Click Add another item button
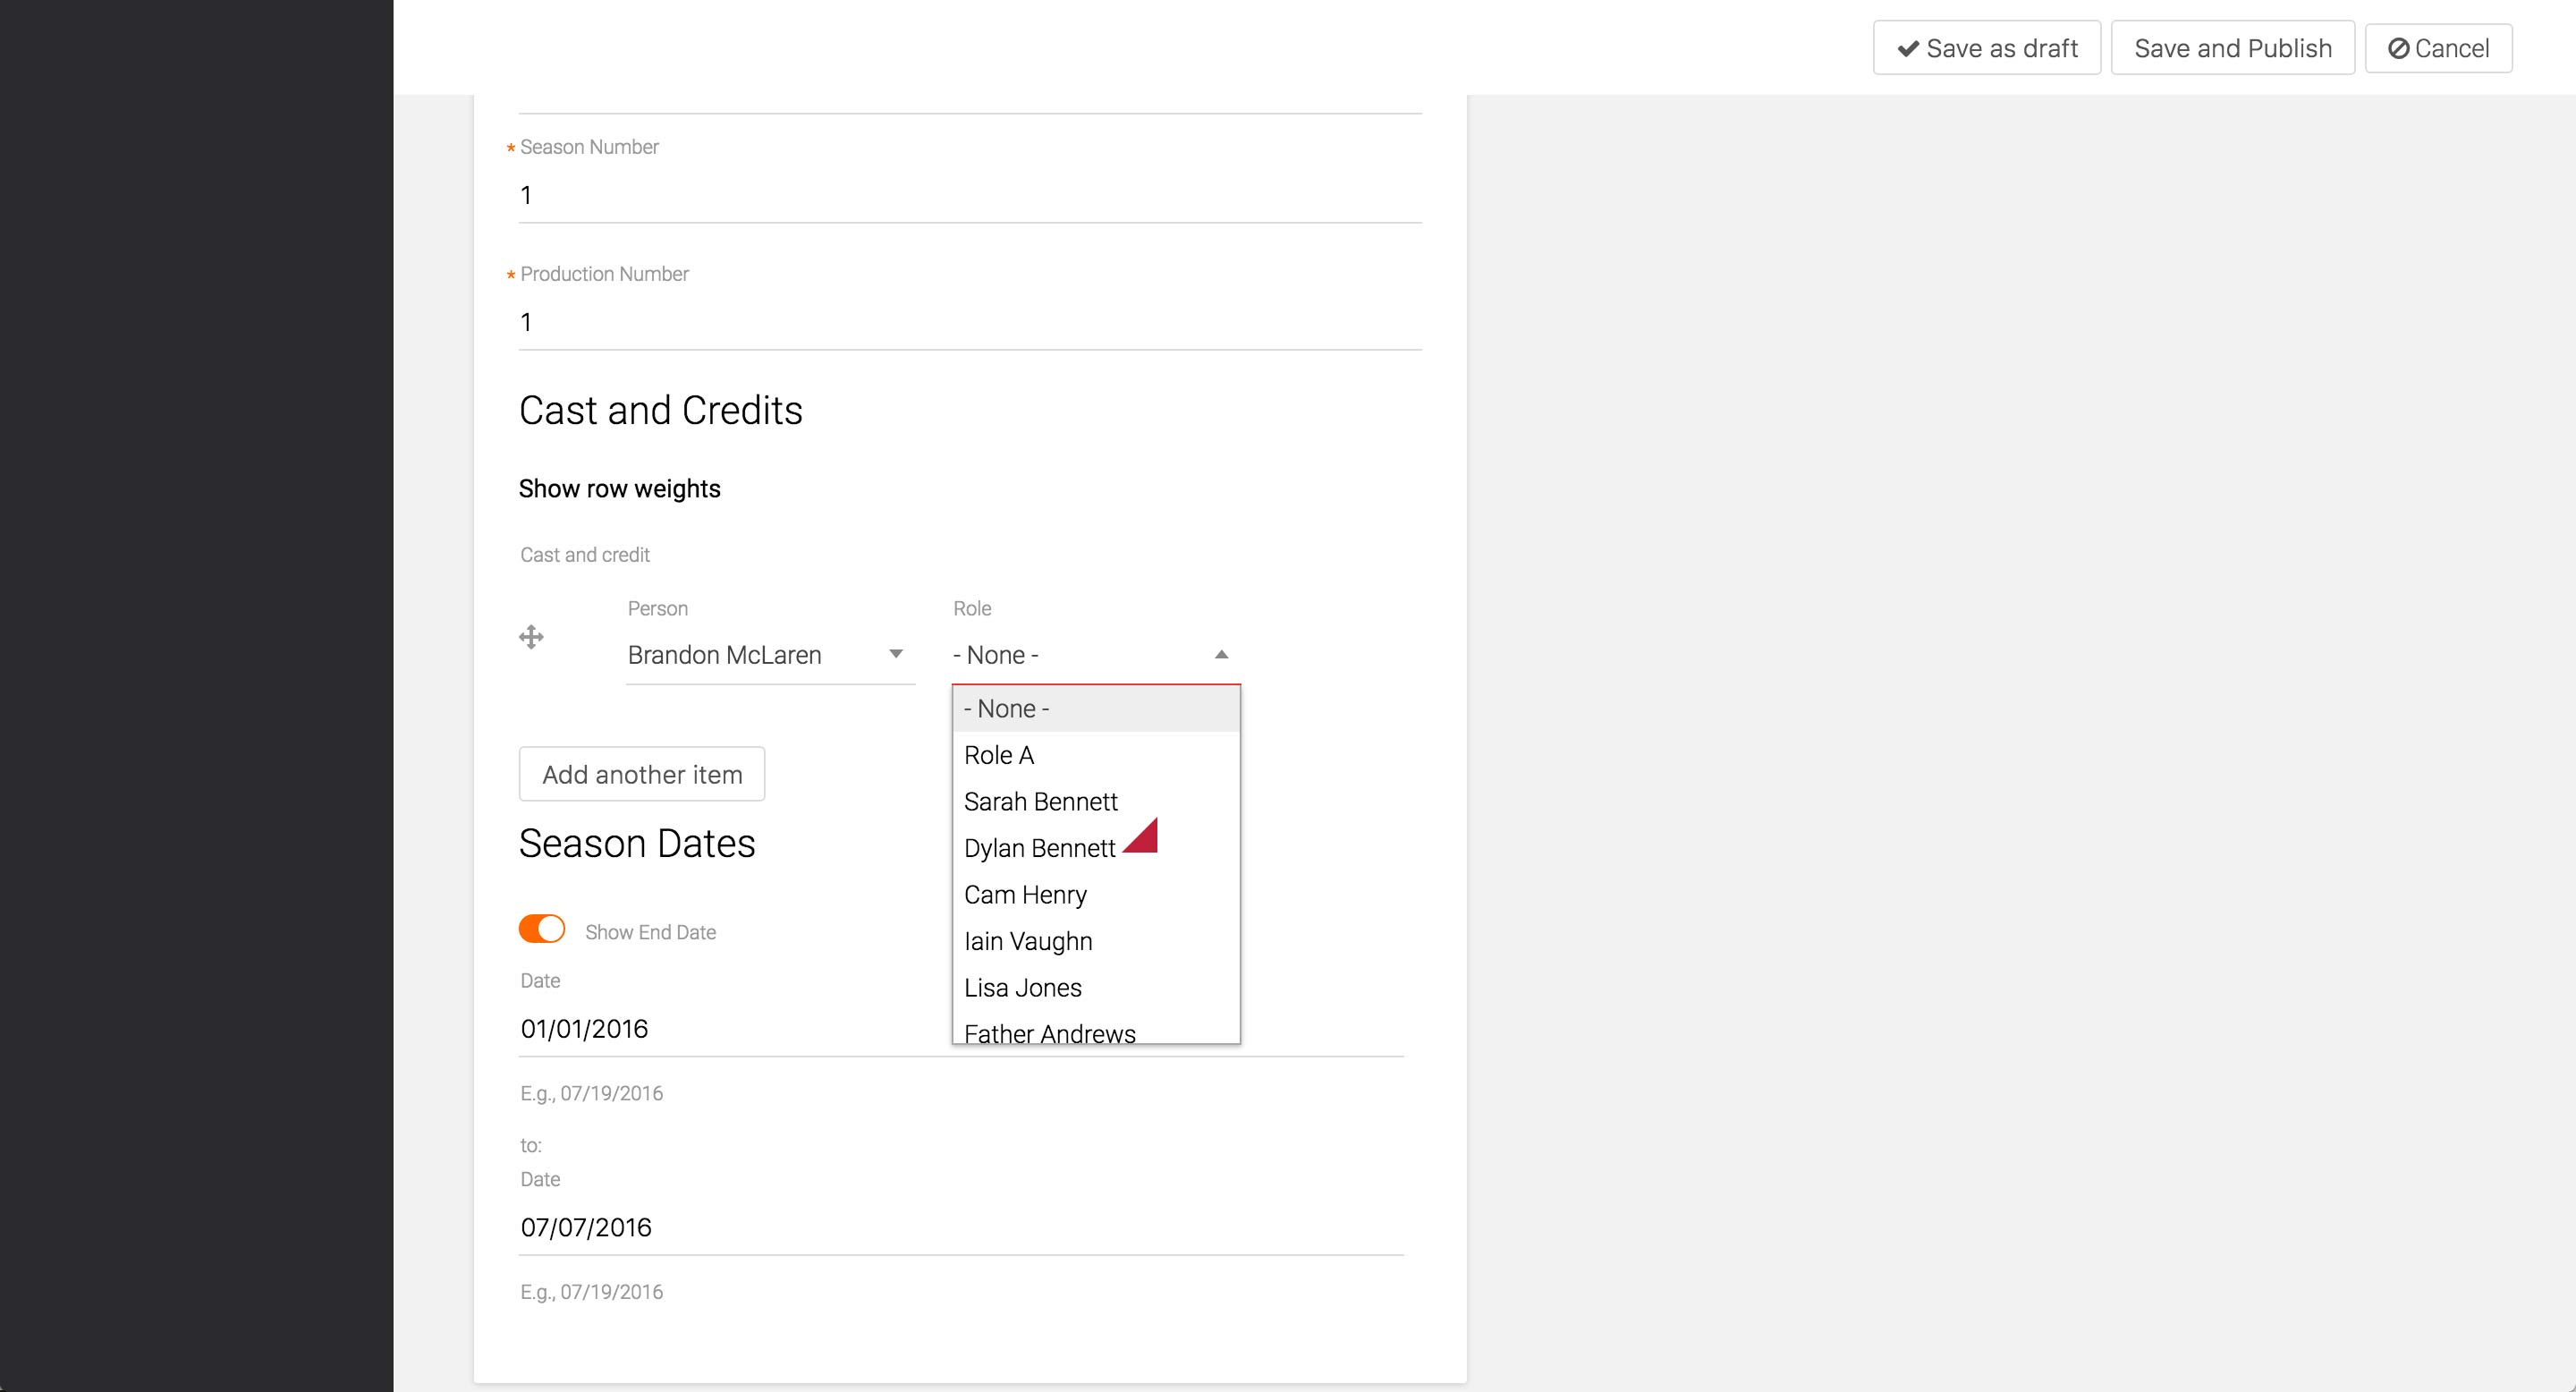Image resolution: width=2576 pixels, height=1392 pixels. [x=642, y=774]
